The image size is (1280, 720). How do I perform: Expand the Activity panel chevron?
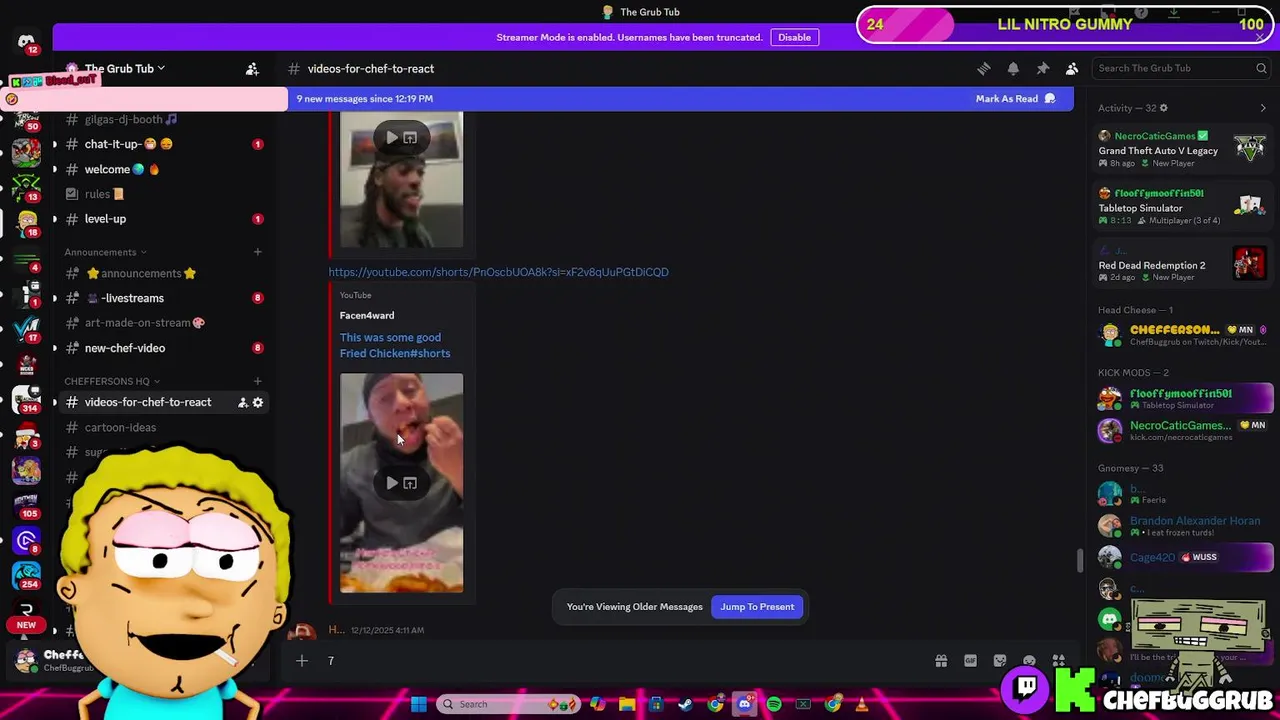[1263, 108]
